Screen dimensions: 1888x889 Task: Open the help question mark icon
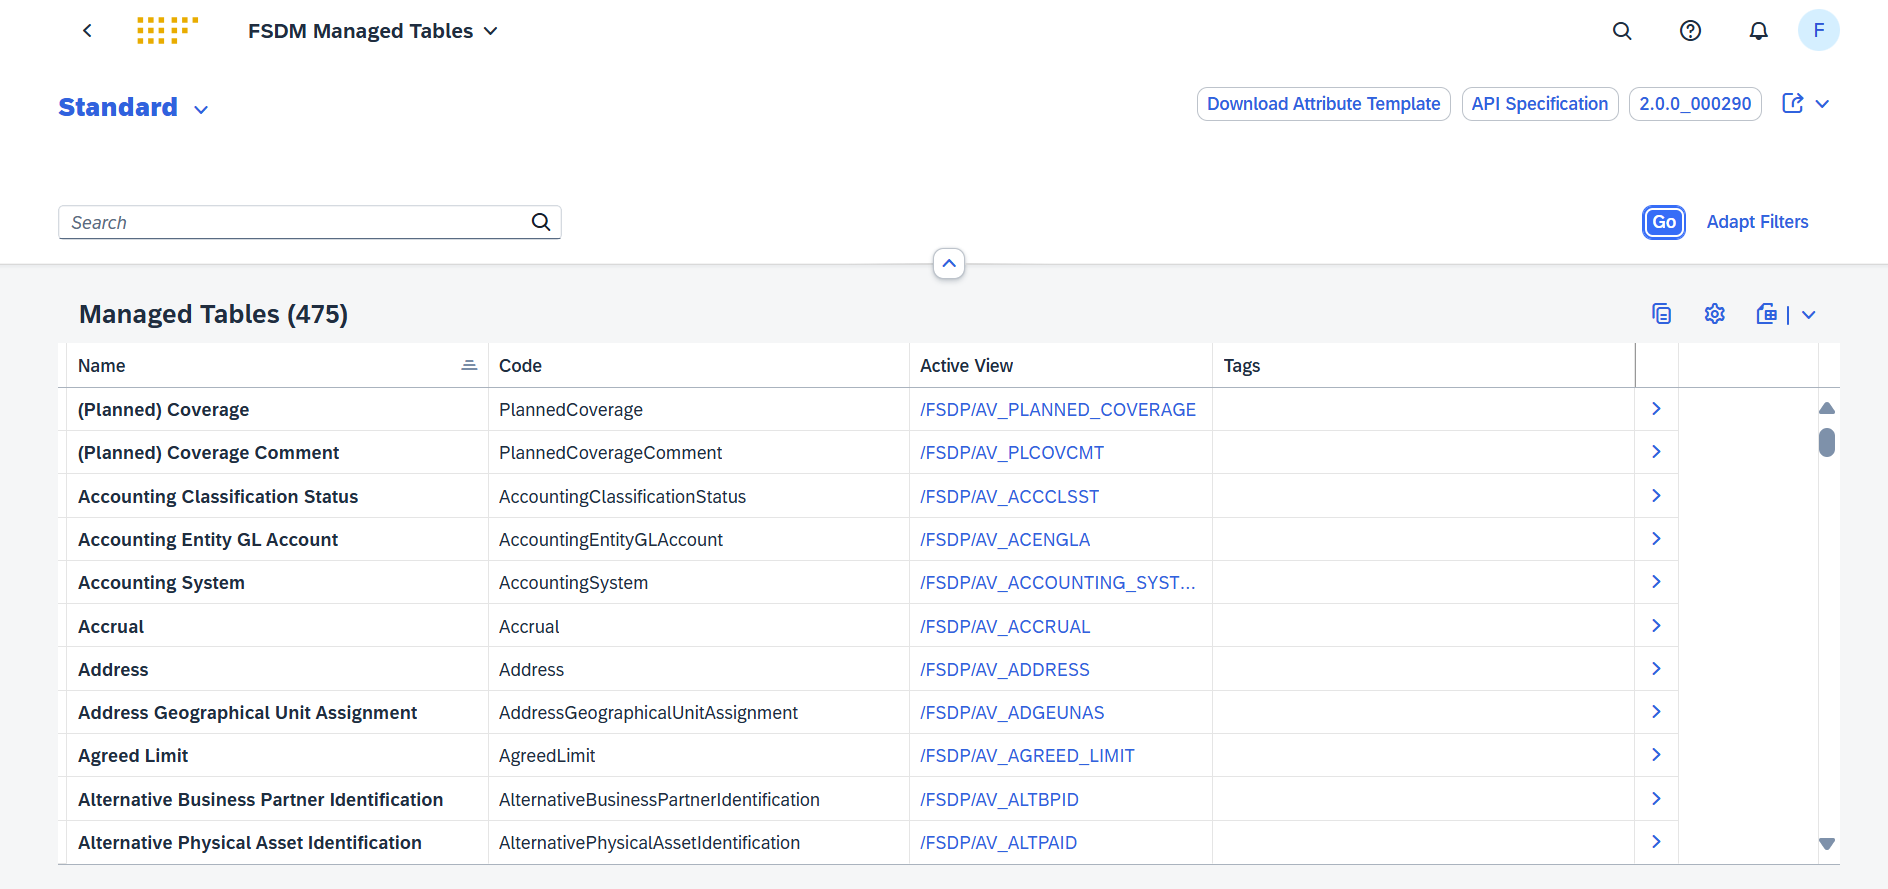1690,31
